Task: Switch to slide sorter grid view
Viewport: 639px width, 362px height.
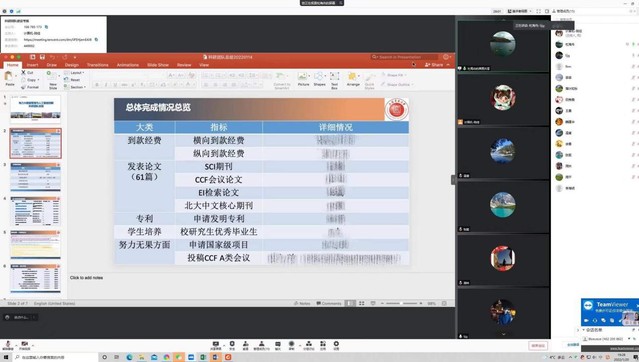Action: [x=361, y=303]
